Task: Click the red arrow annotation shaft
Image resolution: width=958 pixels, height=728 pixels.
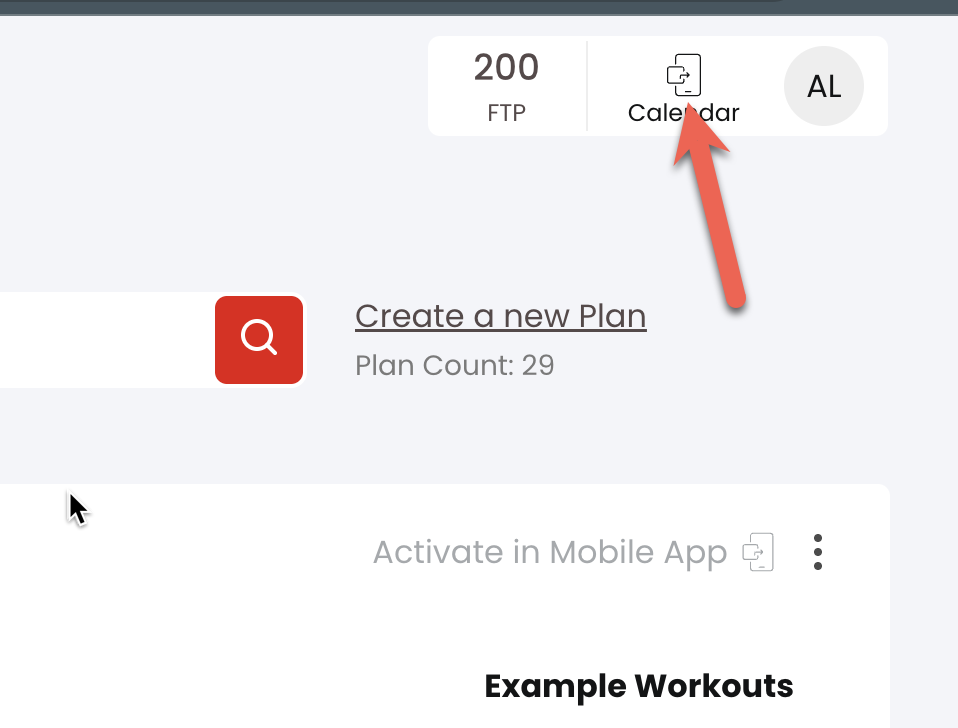Action: coord(715,226)
